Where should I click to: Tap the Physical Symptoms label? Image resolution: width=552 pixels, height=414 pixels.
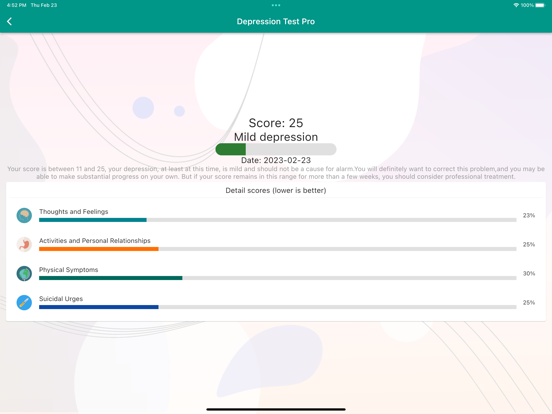point(69,270)
